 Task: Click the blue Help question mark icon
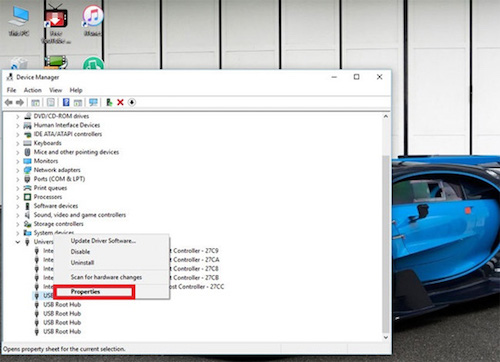(x=66, y=102)
